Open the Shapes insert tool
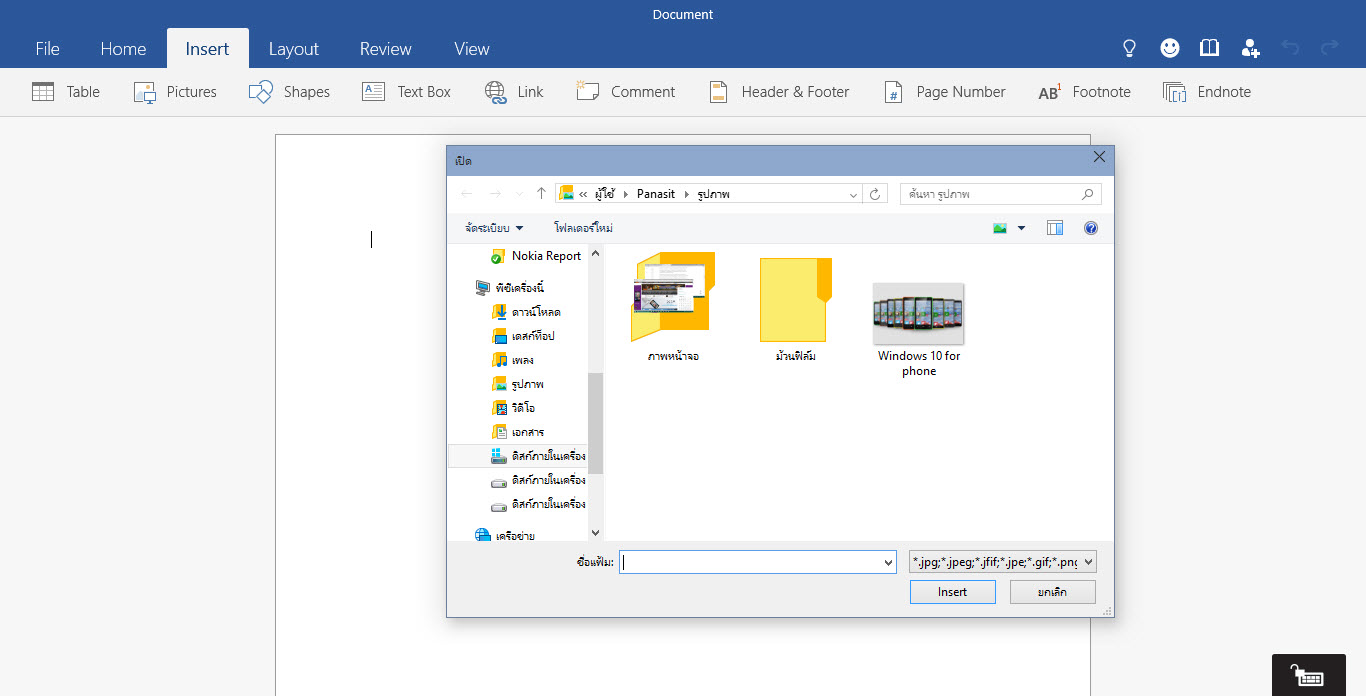Viewport: 1366px width, 696px height. [261, 92]
